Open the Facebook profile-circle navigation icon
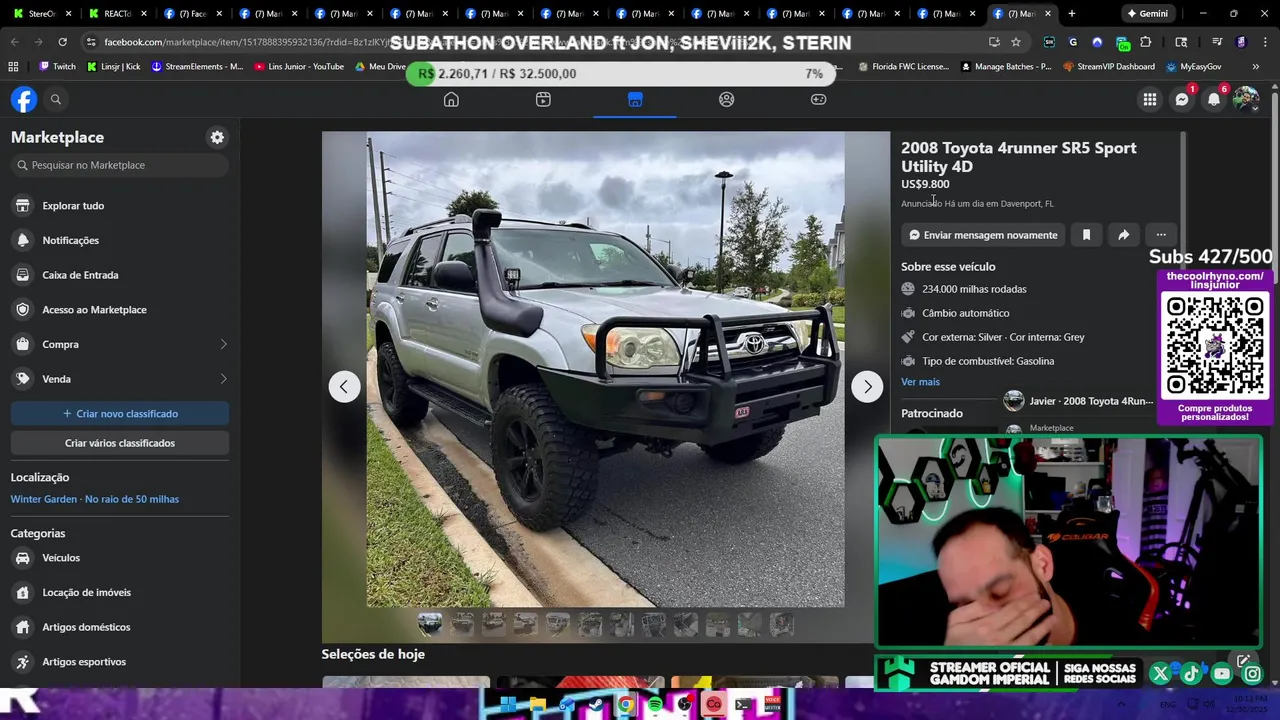Viewport: 1280px width, 720px height. [x=727, y=99]
